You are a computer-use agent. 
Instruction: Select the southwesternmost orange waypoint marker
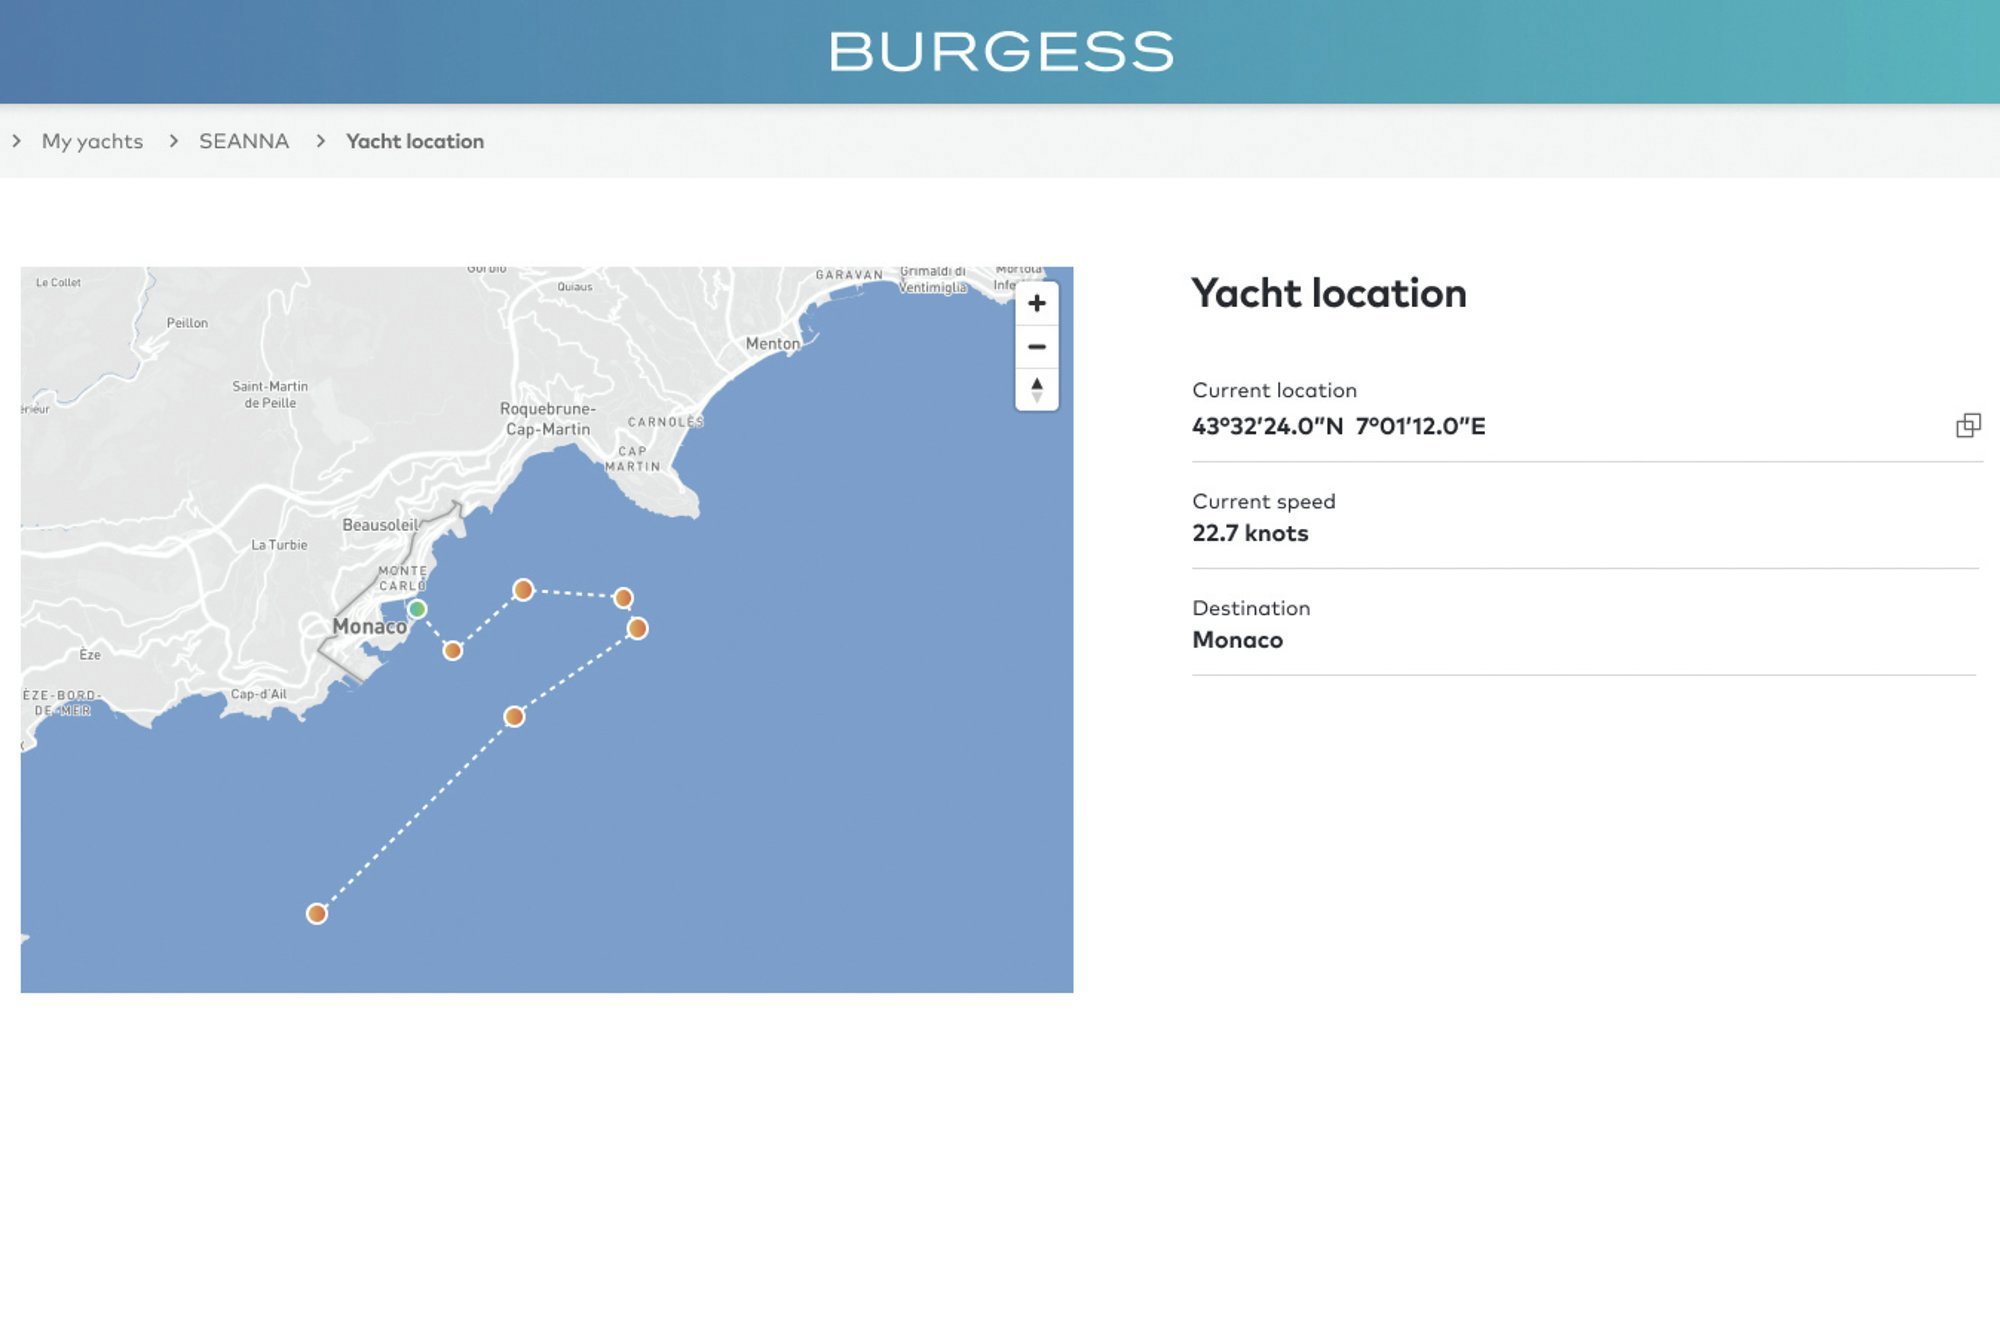click(x=317, y=913)
